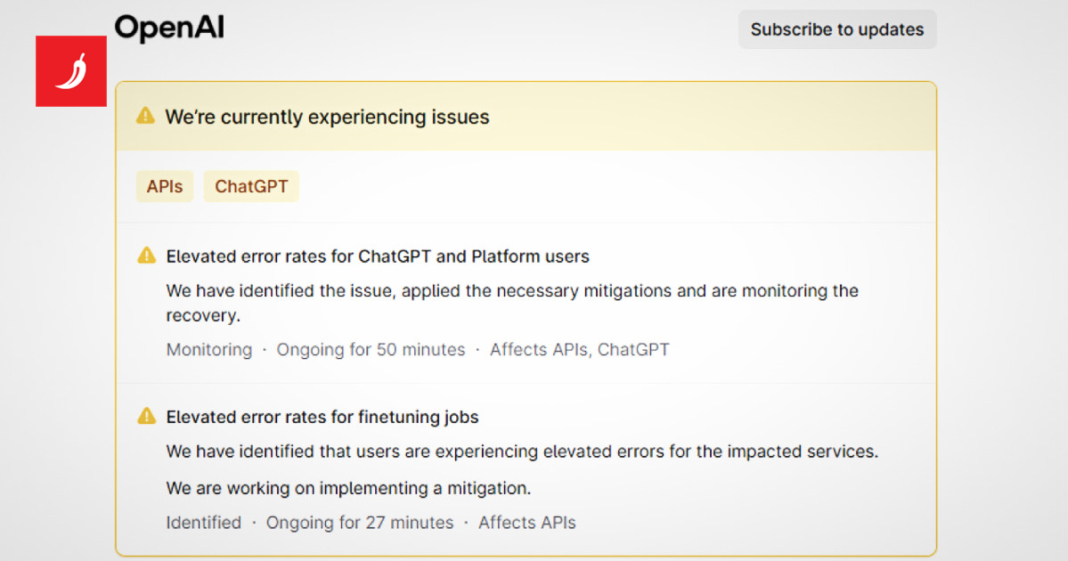Click the OpenAI logo
Screen dimensions: 1068x561
[169, 28]
